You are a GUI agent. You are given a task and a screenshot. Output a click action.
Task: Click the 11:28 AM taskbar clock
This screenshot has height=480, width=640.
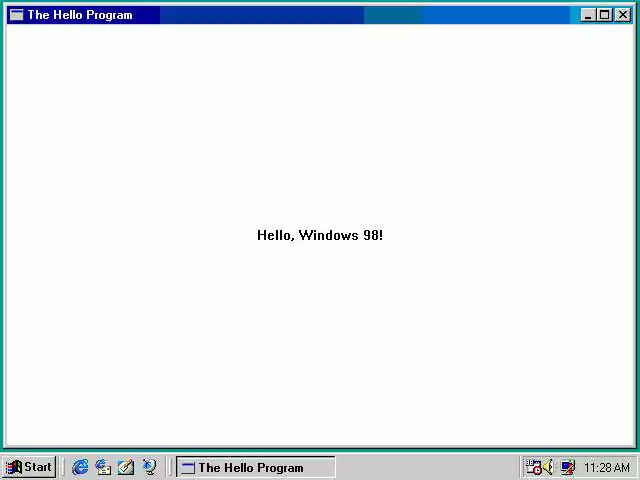606,467
